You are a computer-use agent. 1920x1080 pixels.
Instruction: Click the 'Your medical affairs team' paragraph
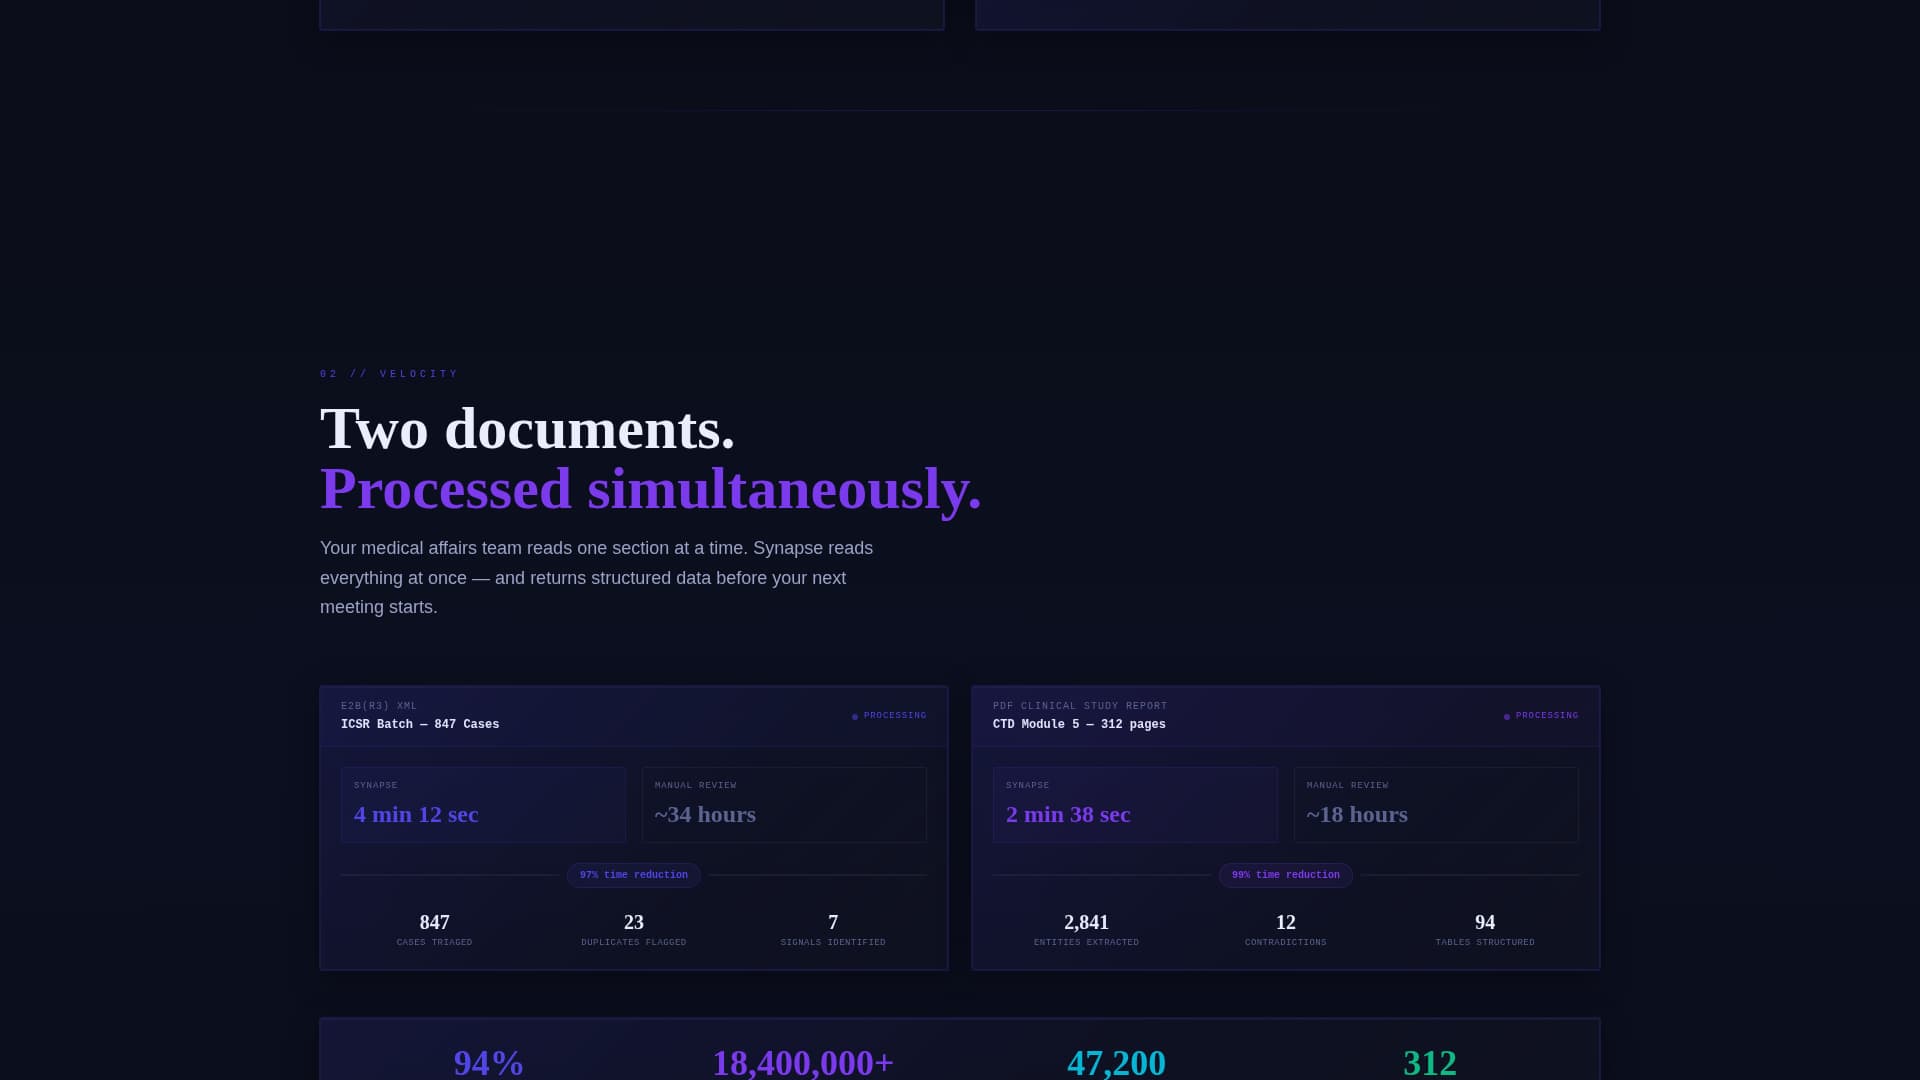coord(597,578)
